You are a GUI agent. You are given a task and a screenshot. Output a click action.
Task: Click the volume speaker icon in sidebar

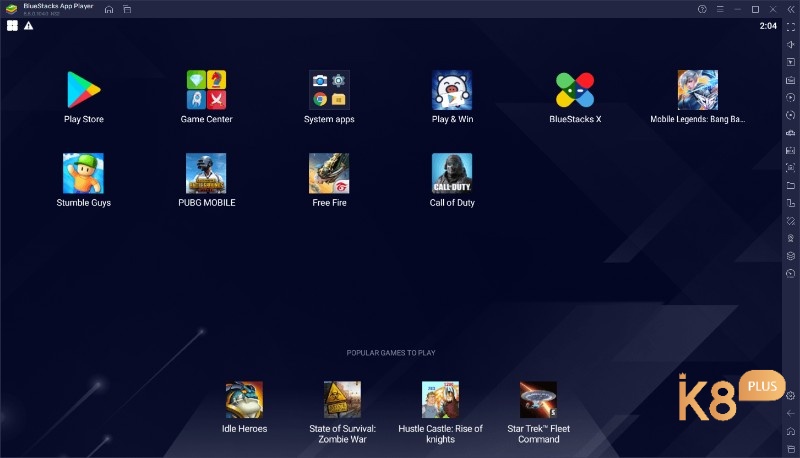click(791, 44)
